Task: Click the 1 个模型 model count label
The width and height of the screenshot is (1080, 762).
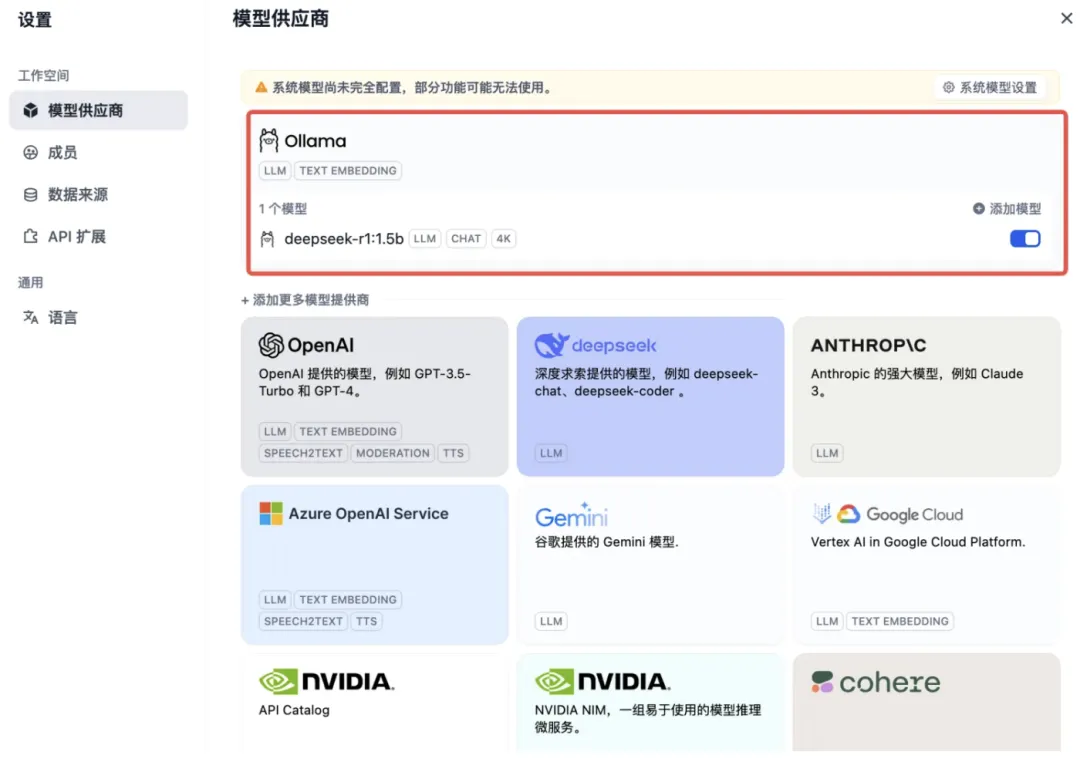Action: click(283, 209)
